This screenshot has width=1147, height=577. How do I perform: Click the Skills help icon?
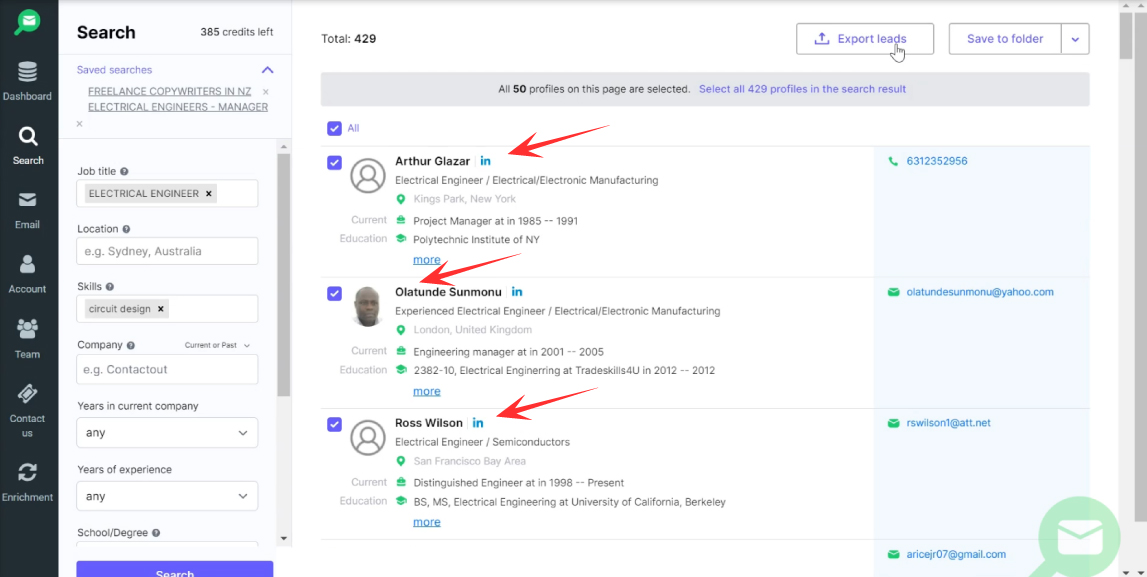[x=110, y=287]
